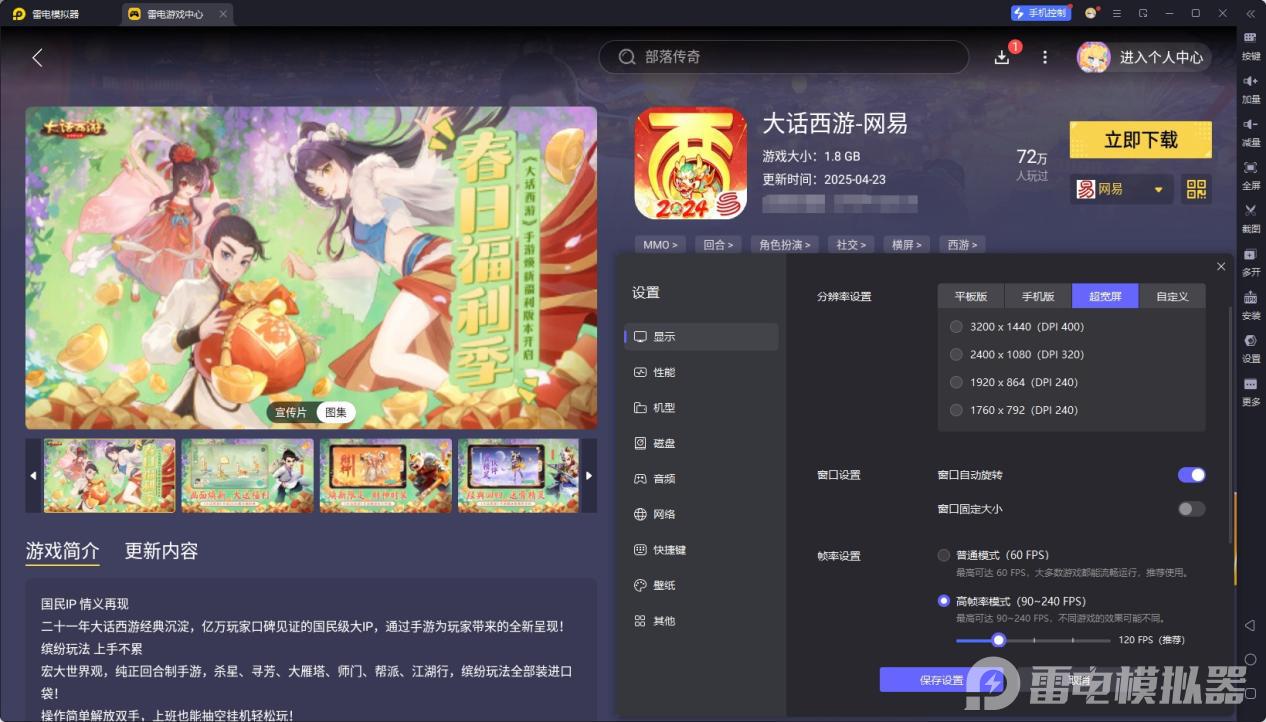Select resolution 1760 x 792 (DPI 240)
The image size is (1266, 722).
pyautogui.click(x=1014, y=410)
